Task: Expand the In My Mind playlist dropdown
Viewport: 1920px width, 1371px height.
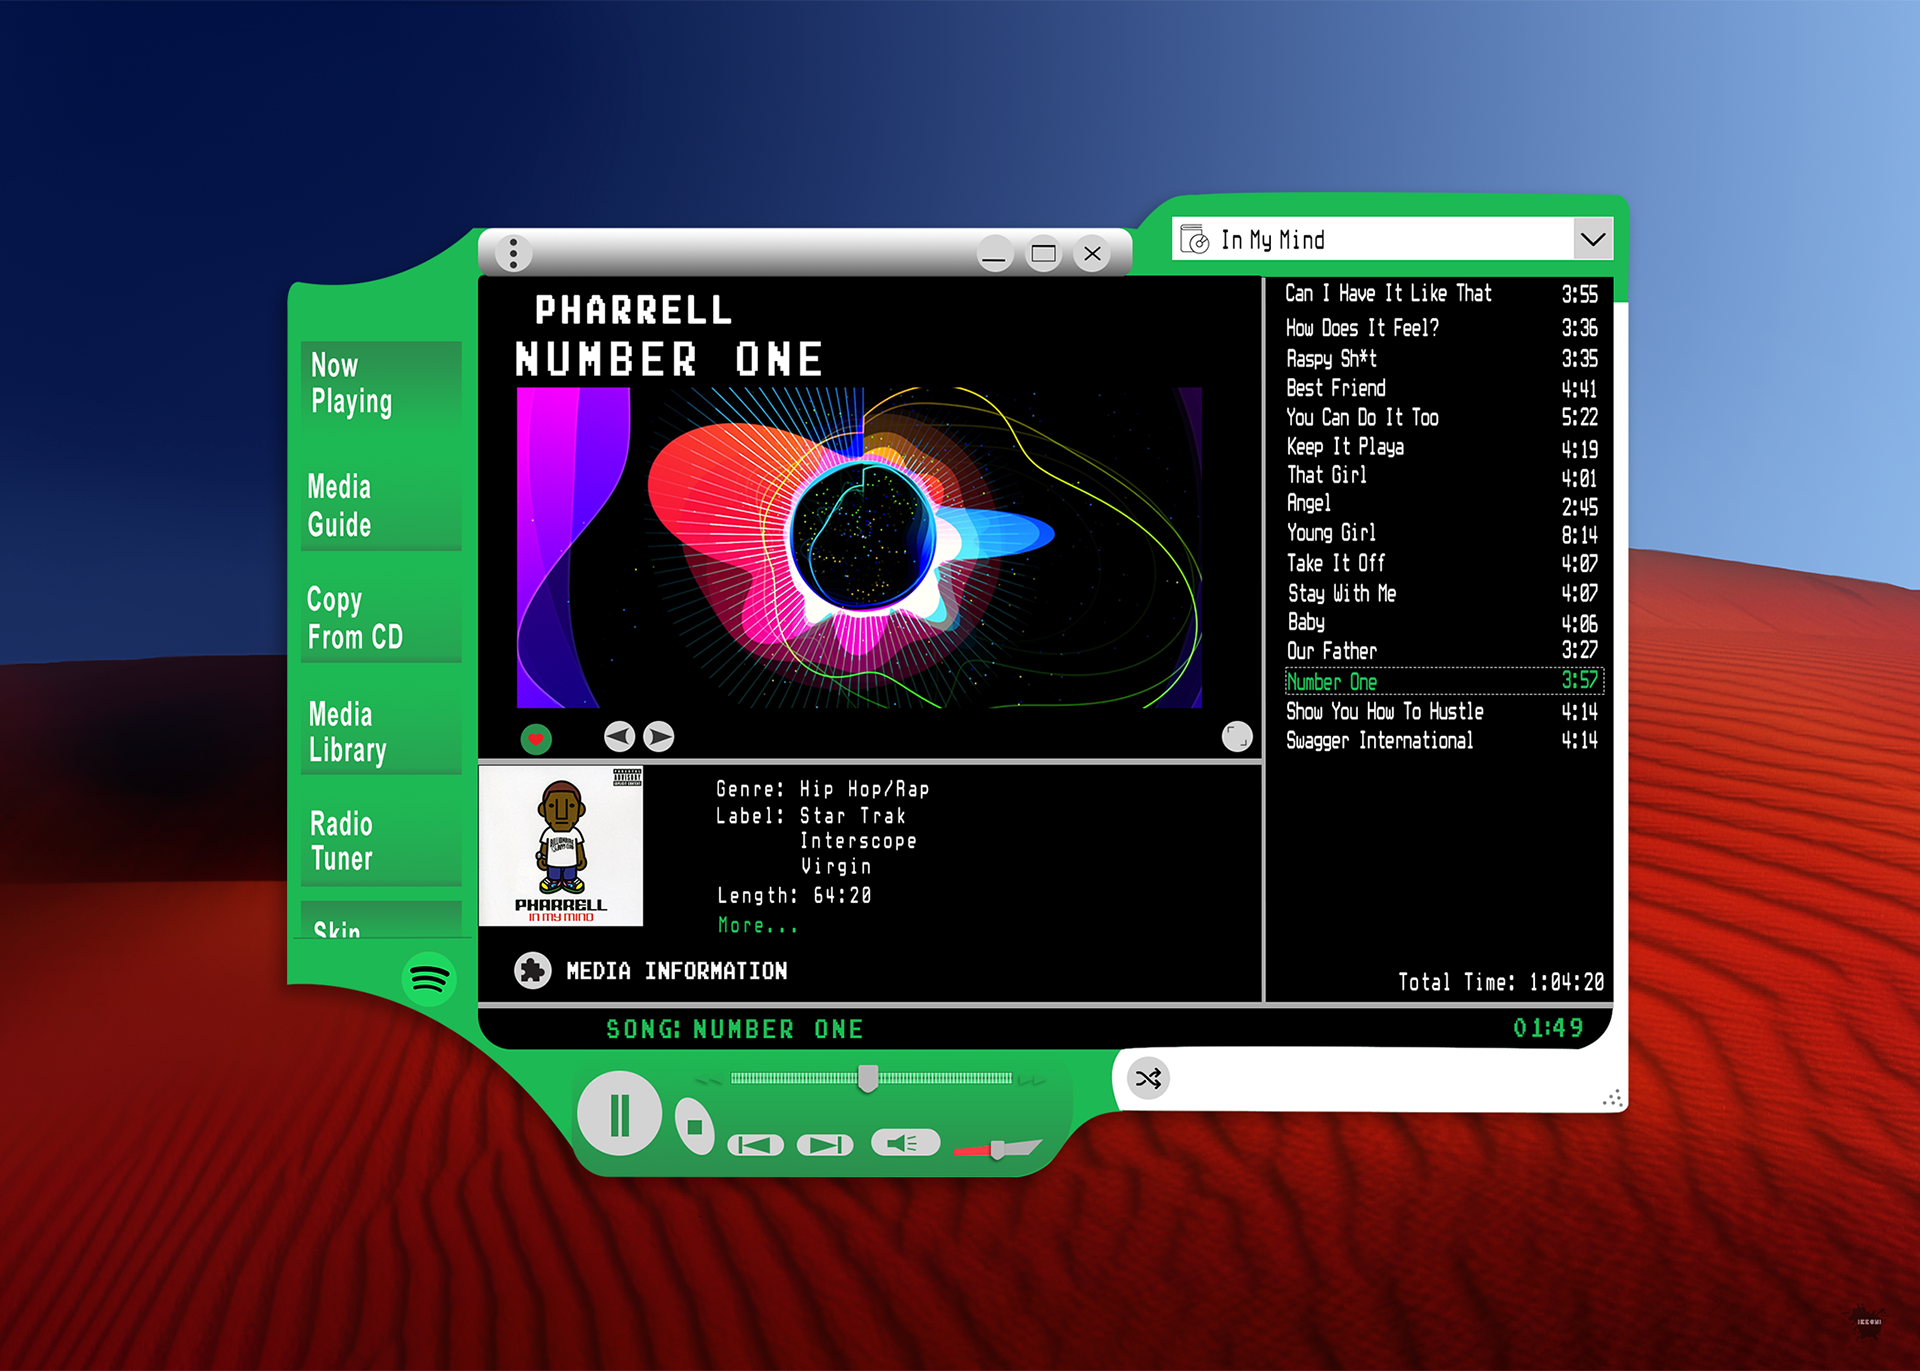Action: click(1592, 240)
